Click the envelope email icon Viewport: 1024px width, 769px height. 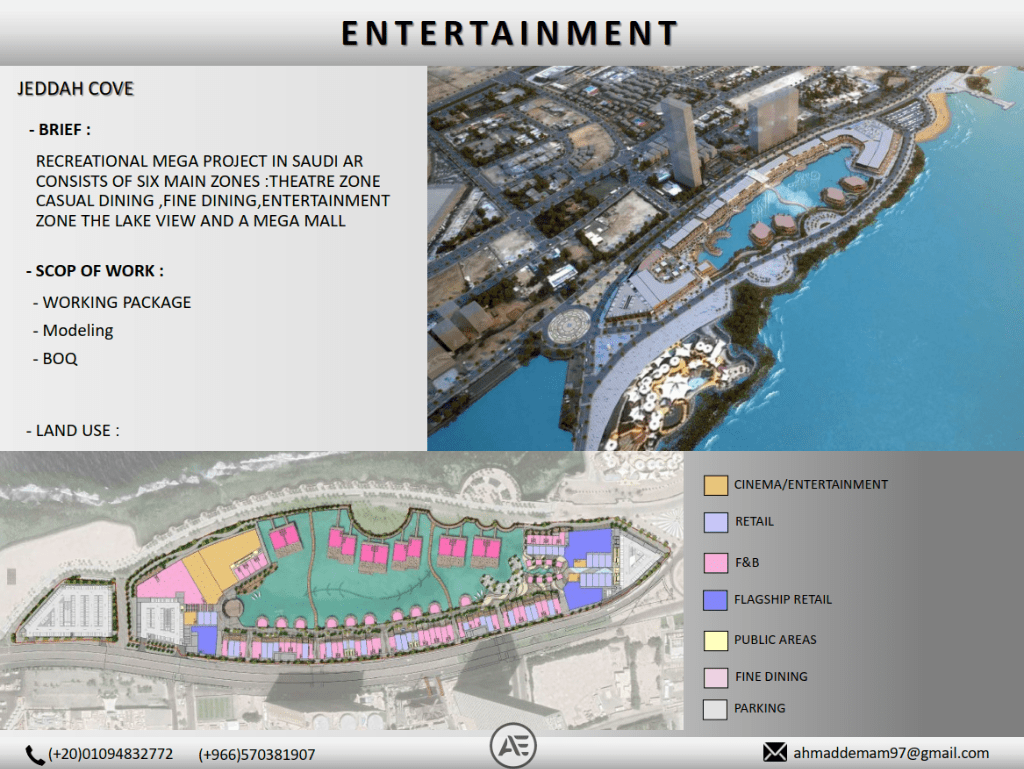[x=775, y=752]
